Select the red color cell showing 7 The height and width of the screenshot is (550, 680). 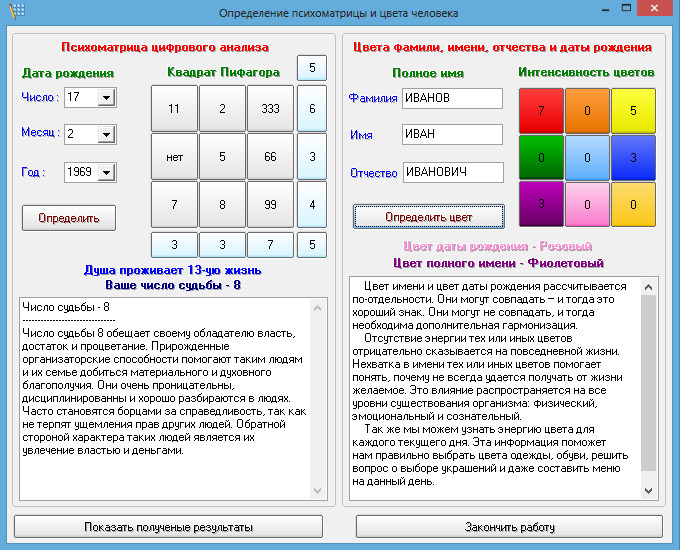(x=541, y=111)
